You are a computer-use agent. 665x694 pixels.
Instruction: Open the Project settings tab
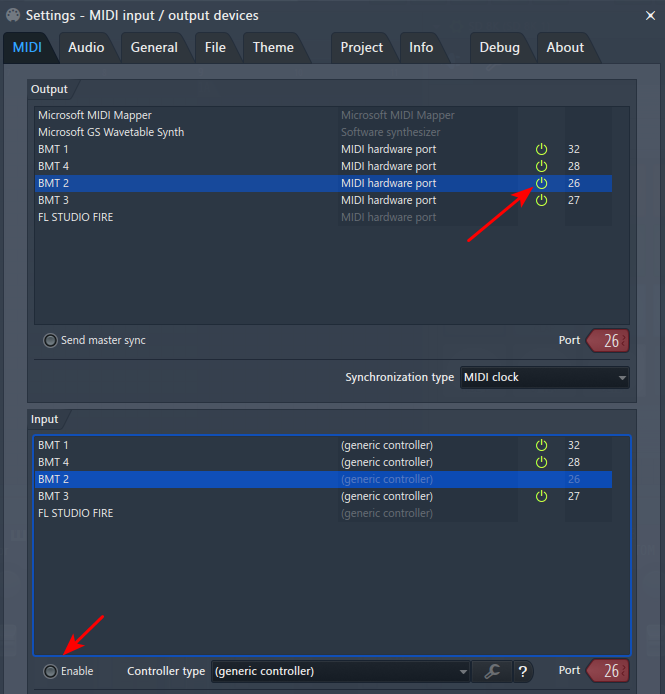coord(361,47)
